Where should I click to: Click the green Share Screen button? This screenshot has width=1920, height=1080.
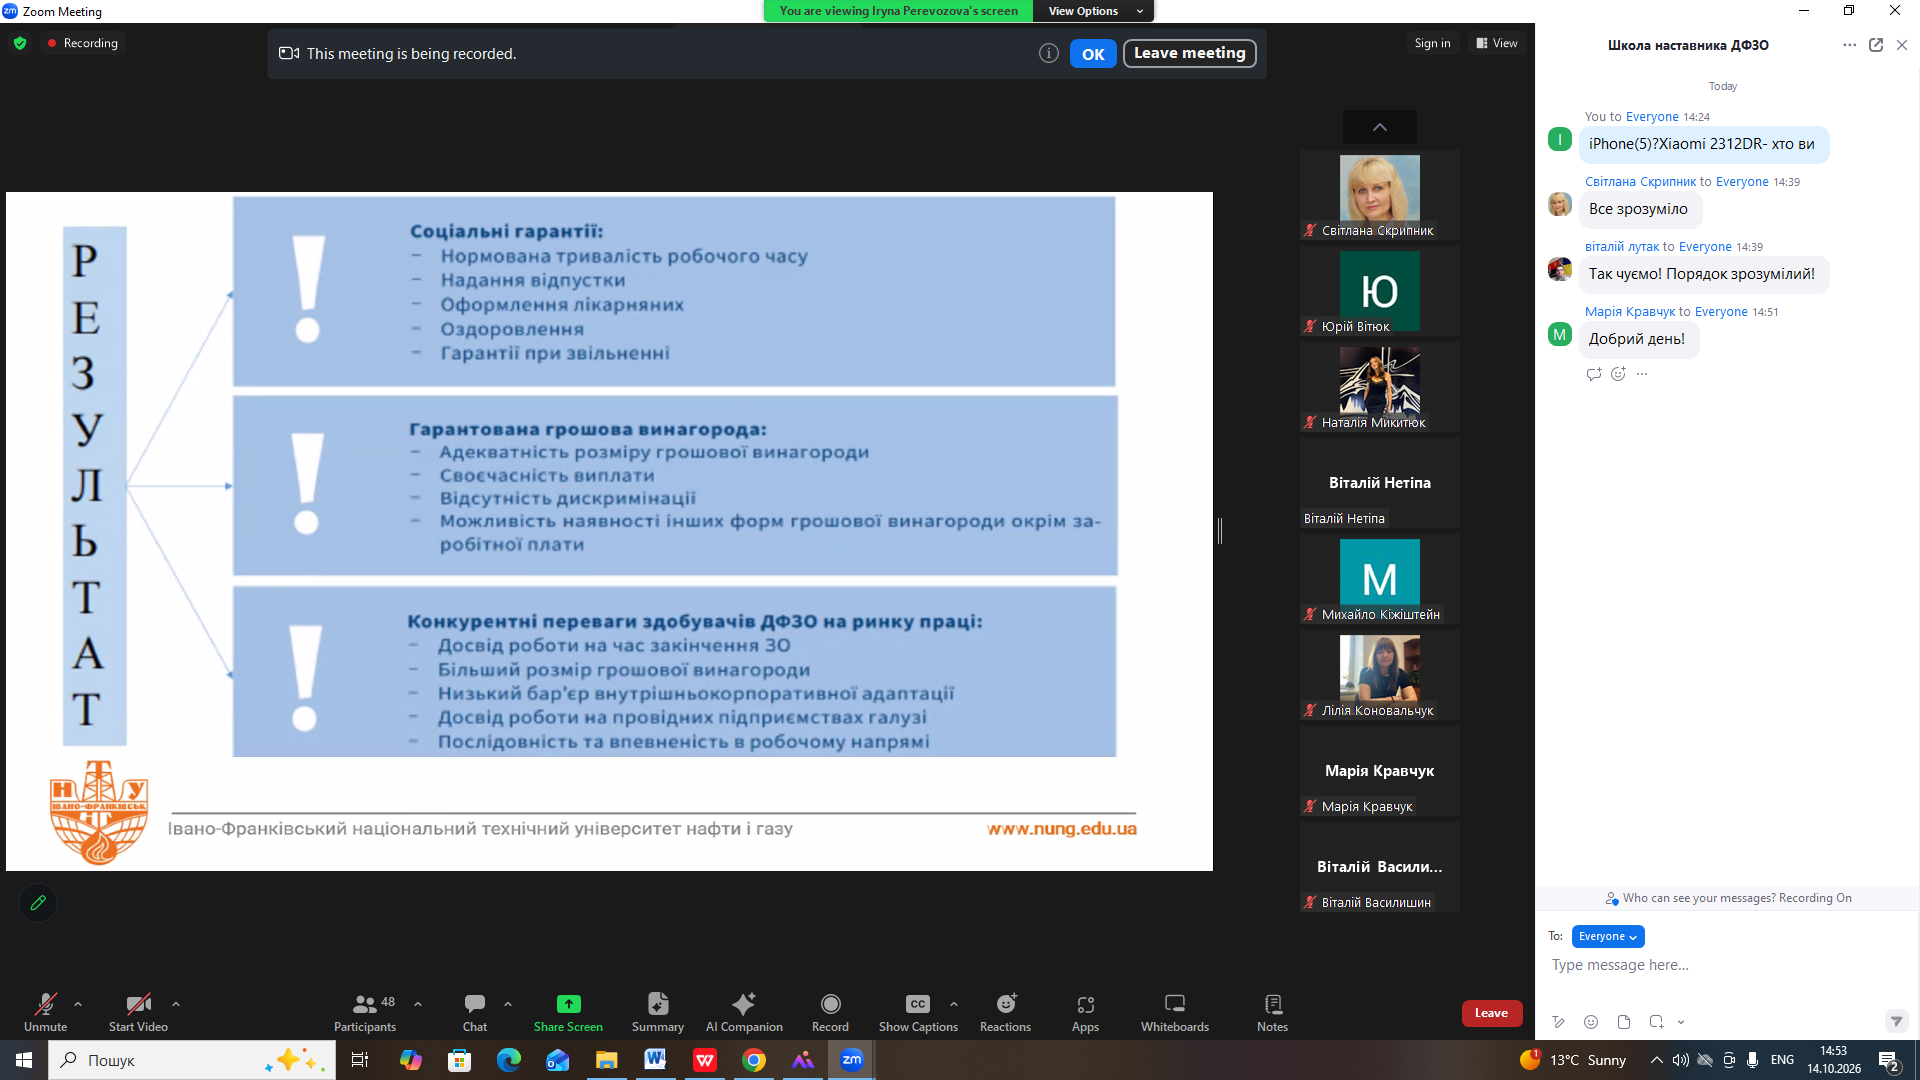point(568,1011)
